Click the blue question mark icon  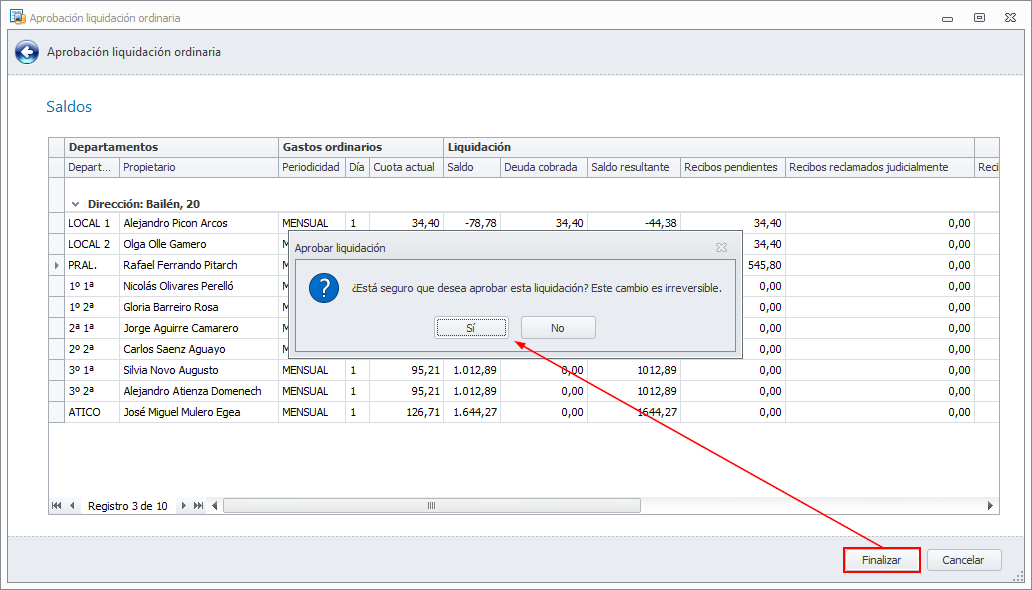pos(323,288)
